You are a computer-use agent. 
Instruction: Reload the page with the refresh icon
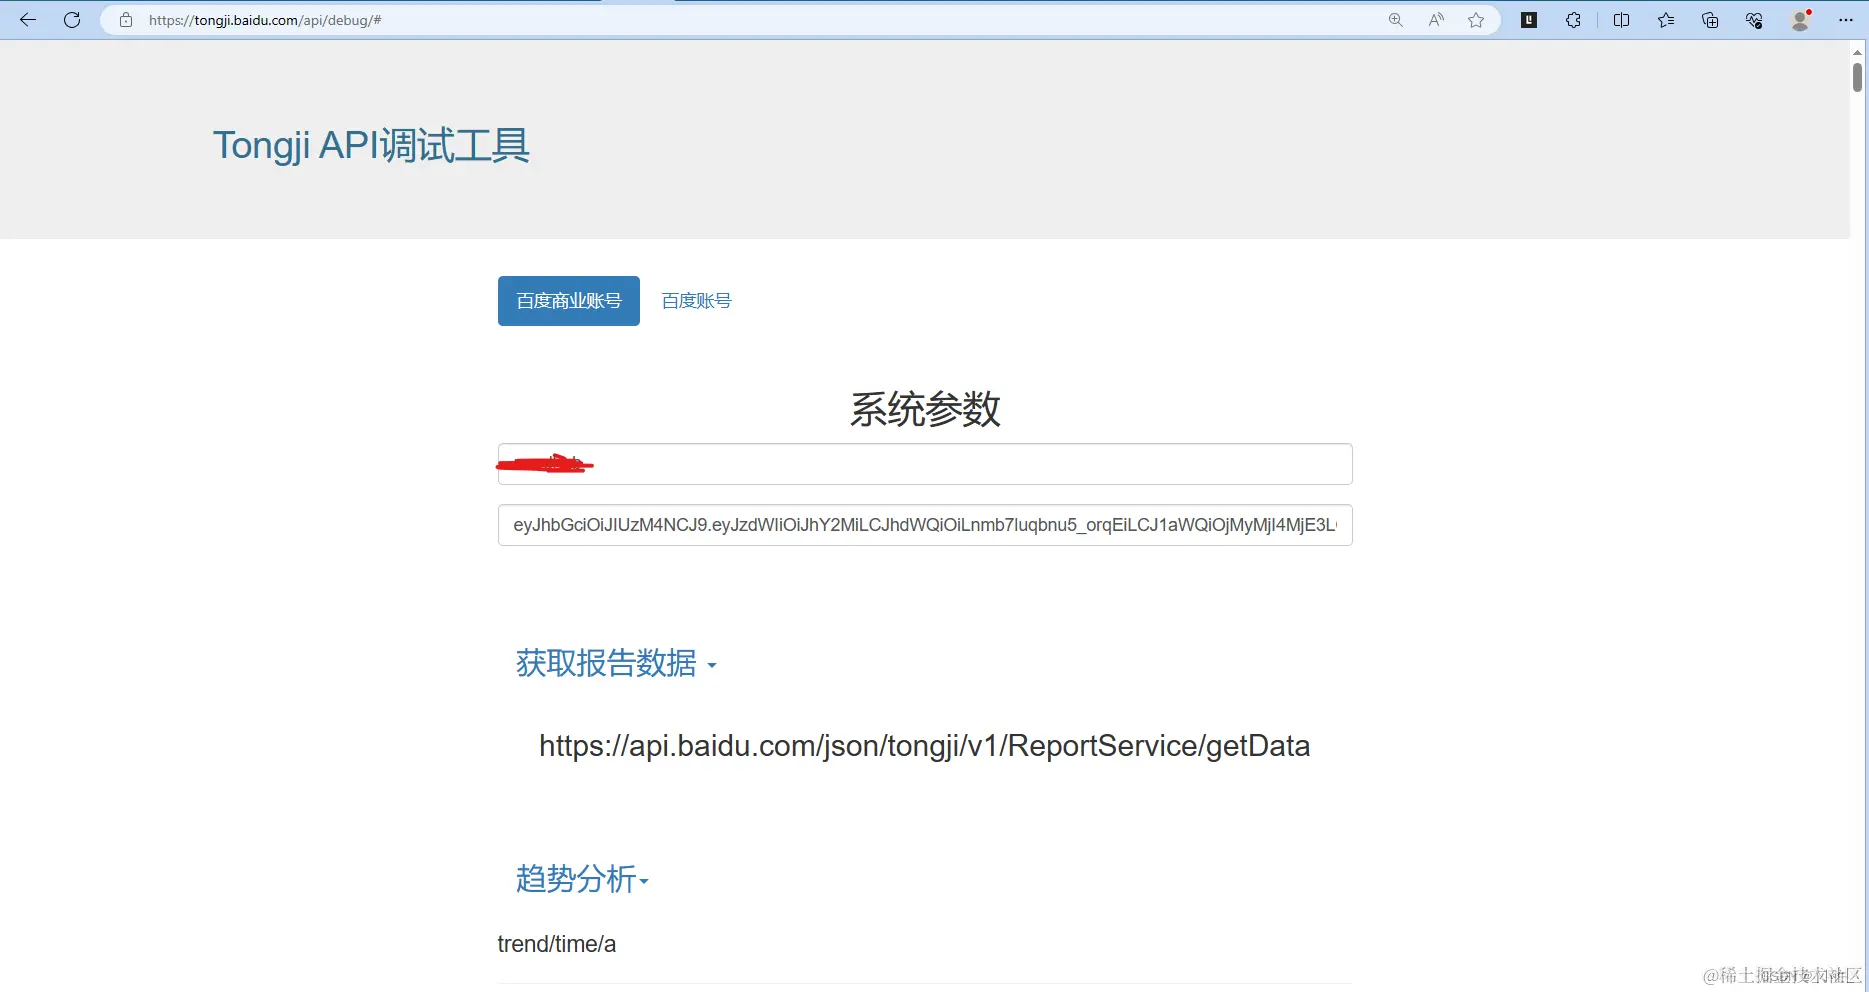point(72,20)
